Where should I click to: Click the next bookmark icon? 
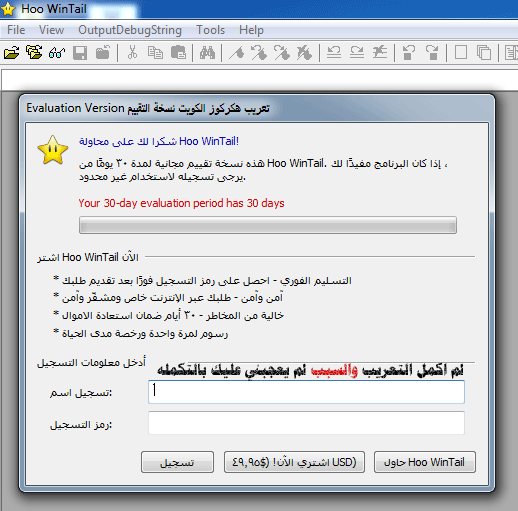[x=282, y=53]
